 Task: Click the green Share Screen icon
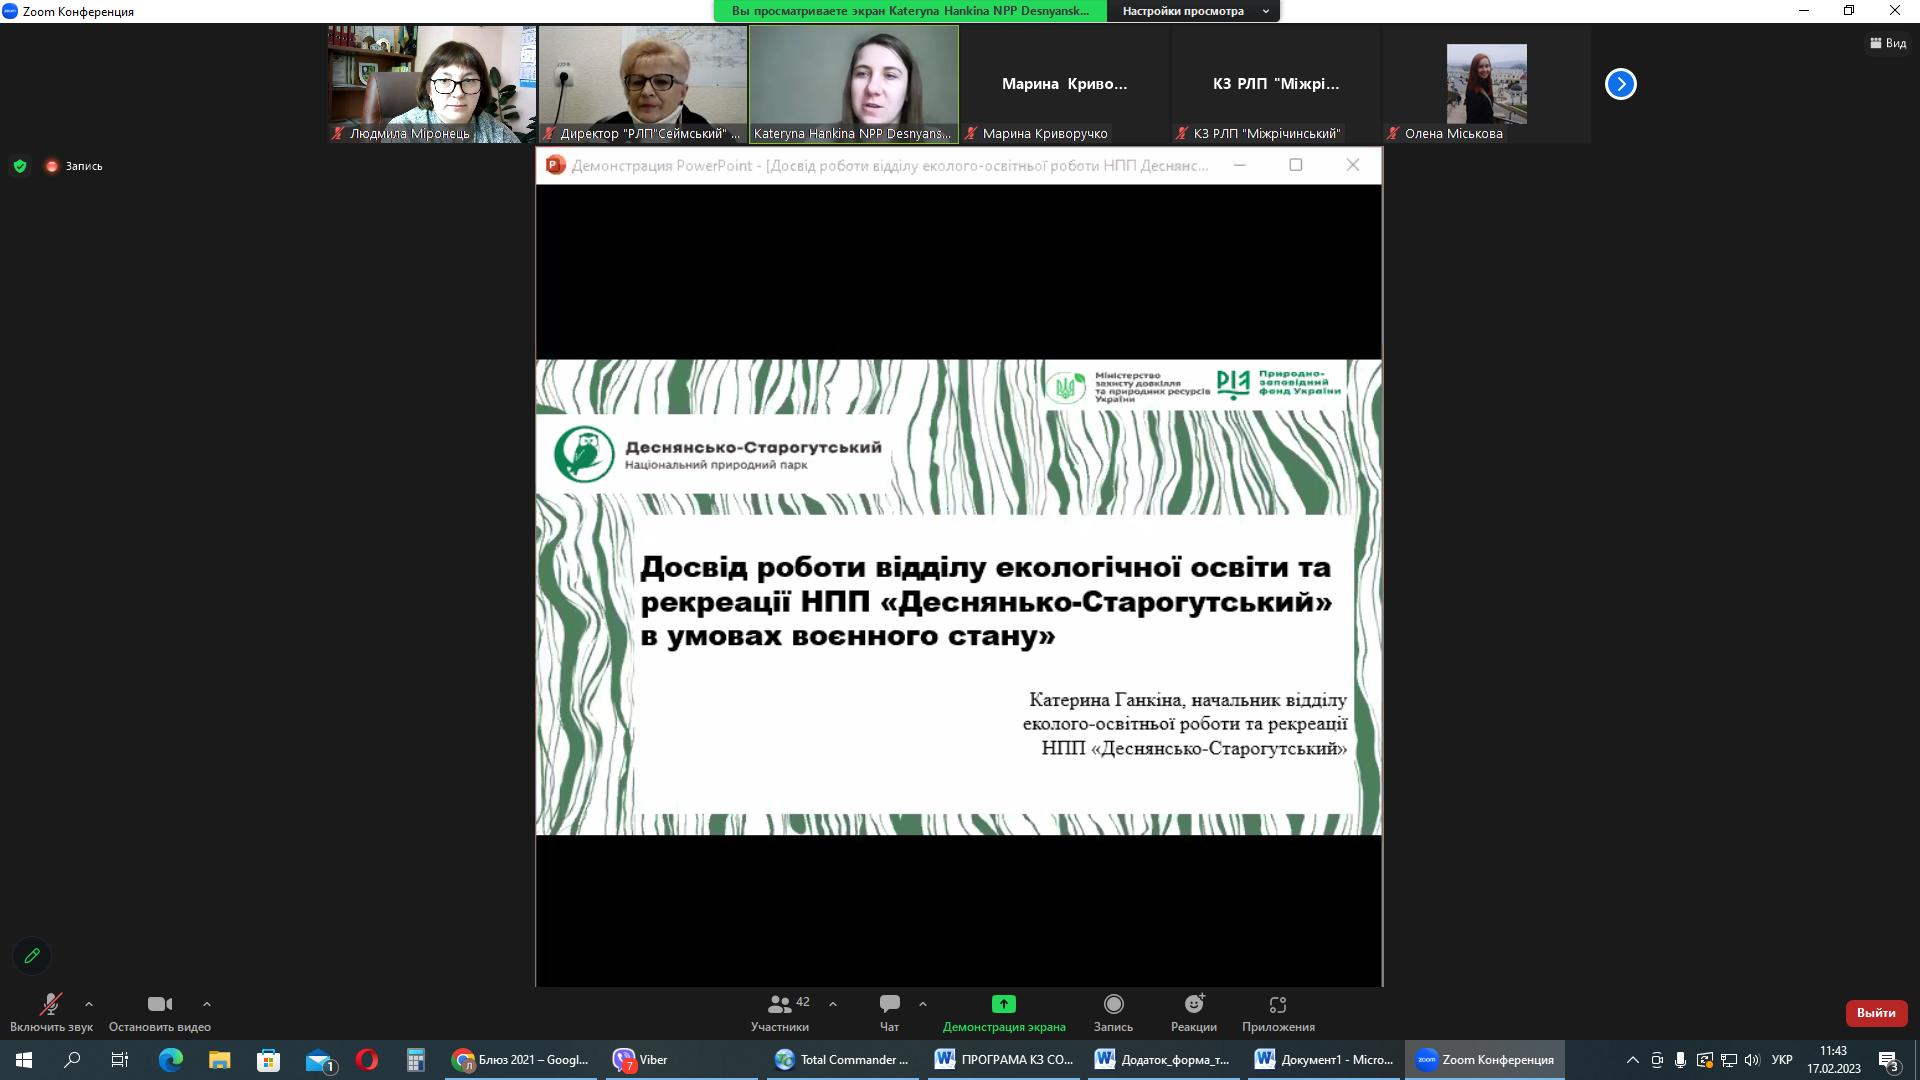point(1003,1004)
